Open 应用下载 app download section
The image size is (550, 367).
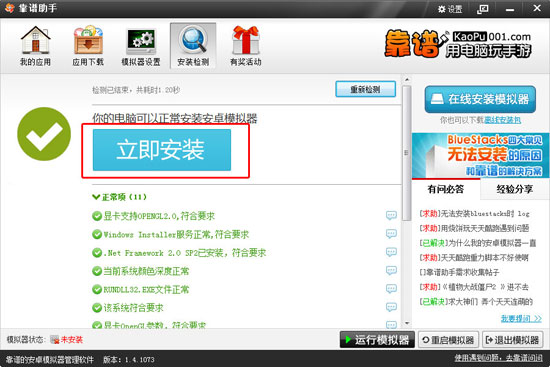(88, 46)
